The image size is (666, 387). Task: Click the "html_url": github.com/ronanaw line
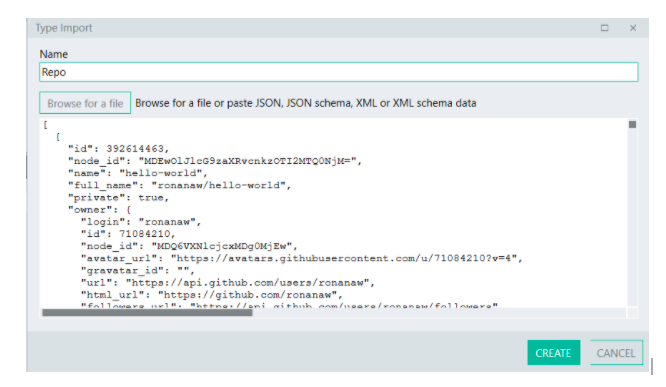pos(212,295)
